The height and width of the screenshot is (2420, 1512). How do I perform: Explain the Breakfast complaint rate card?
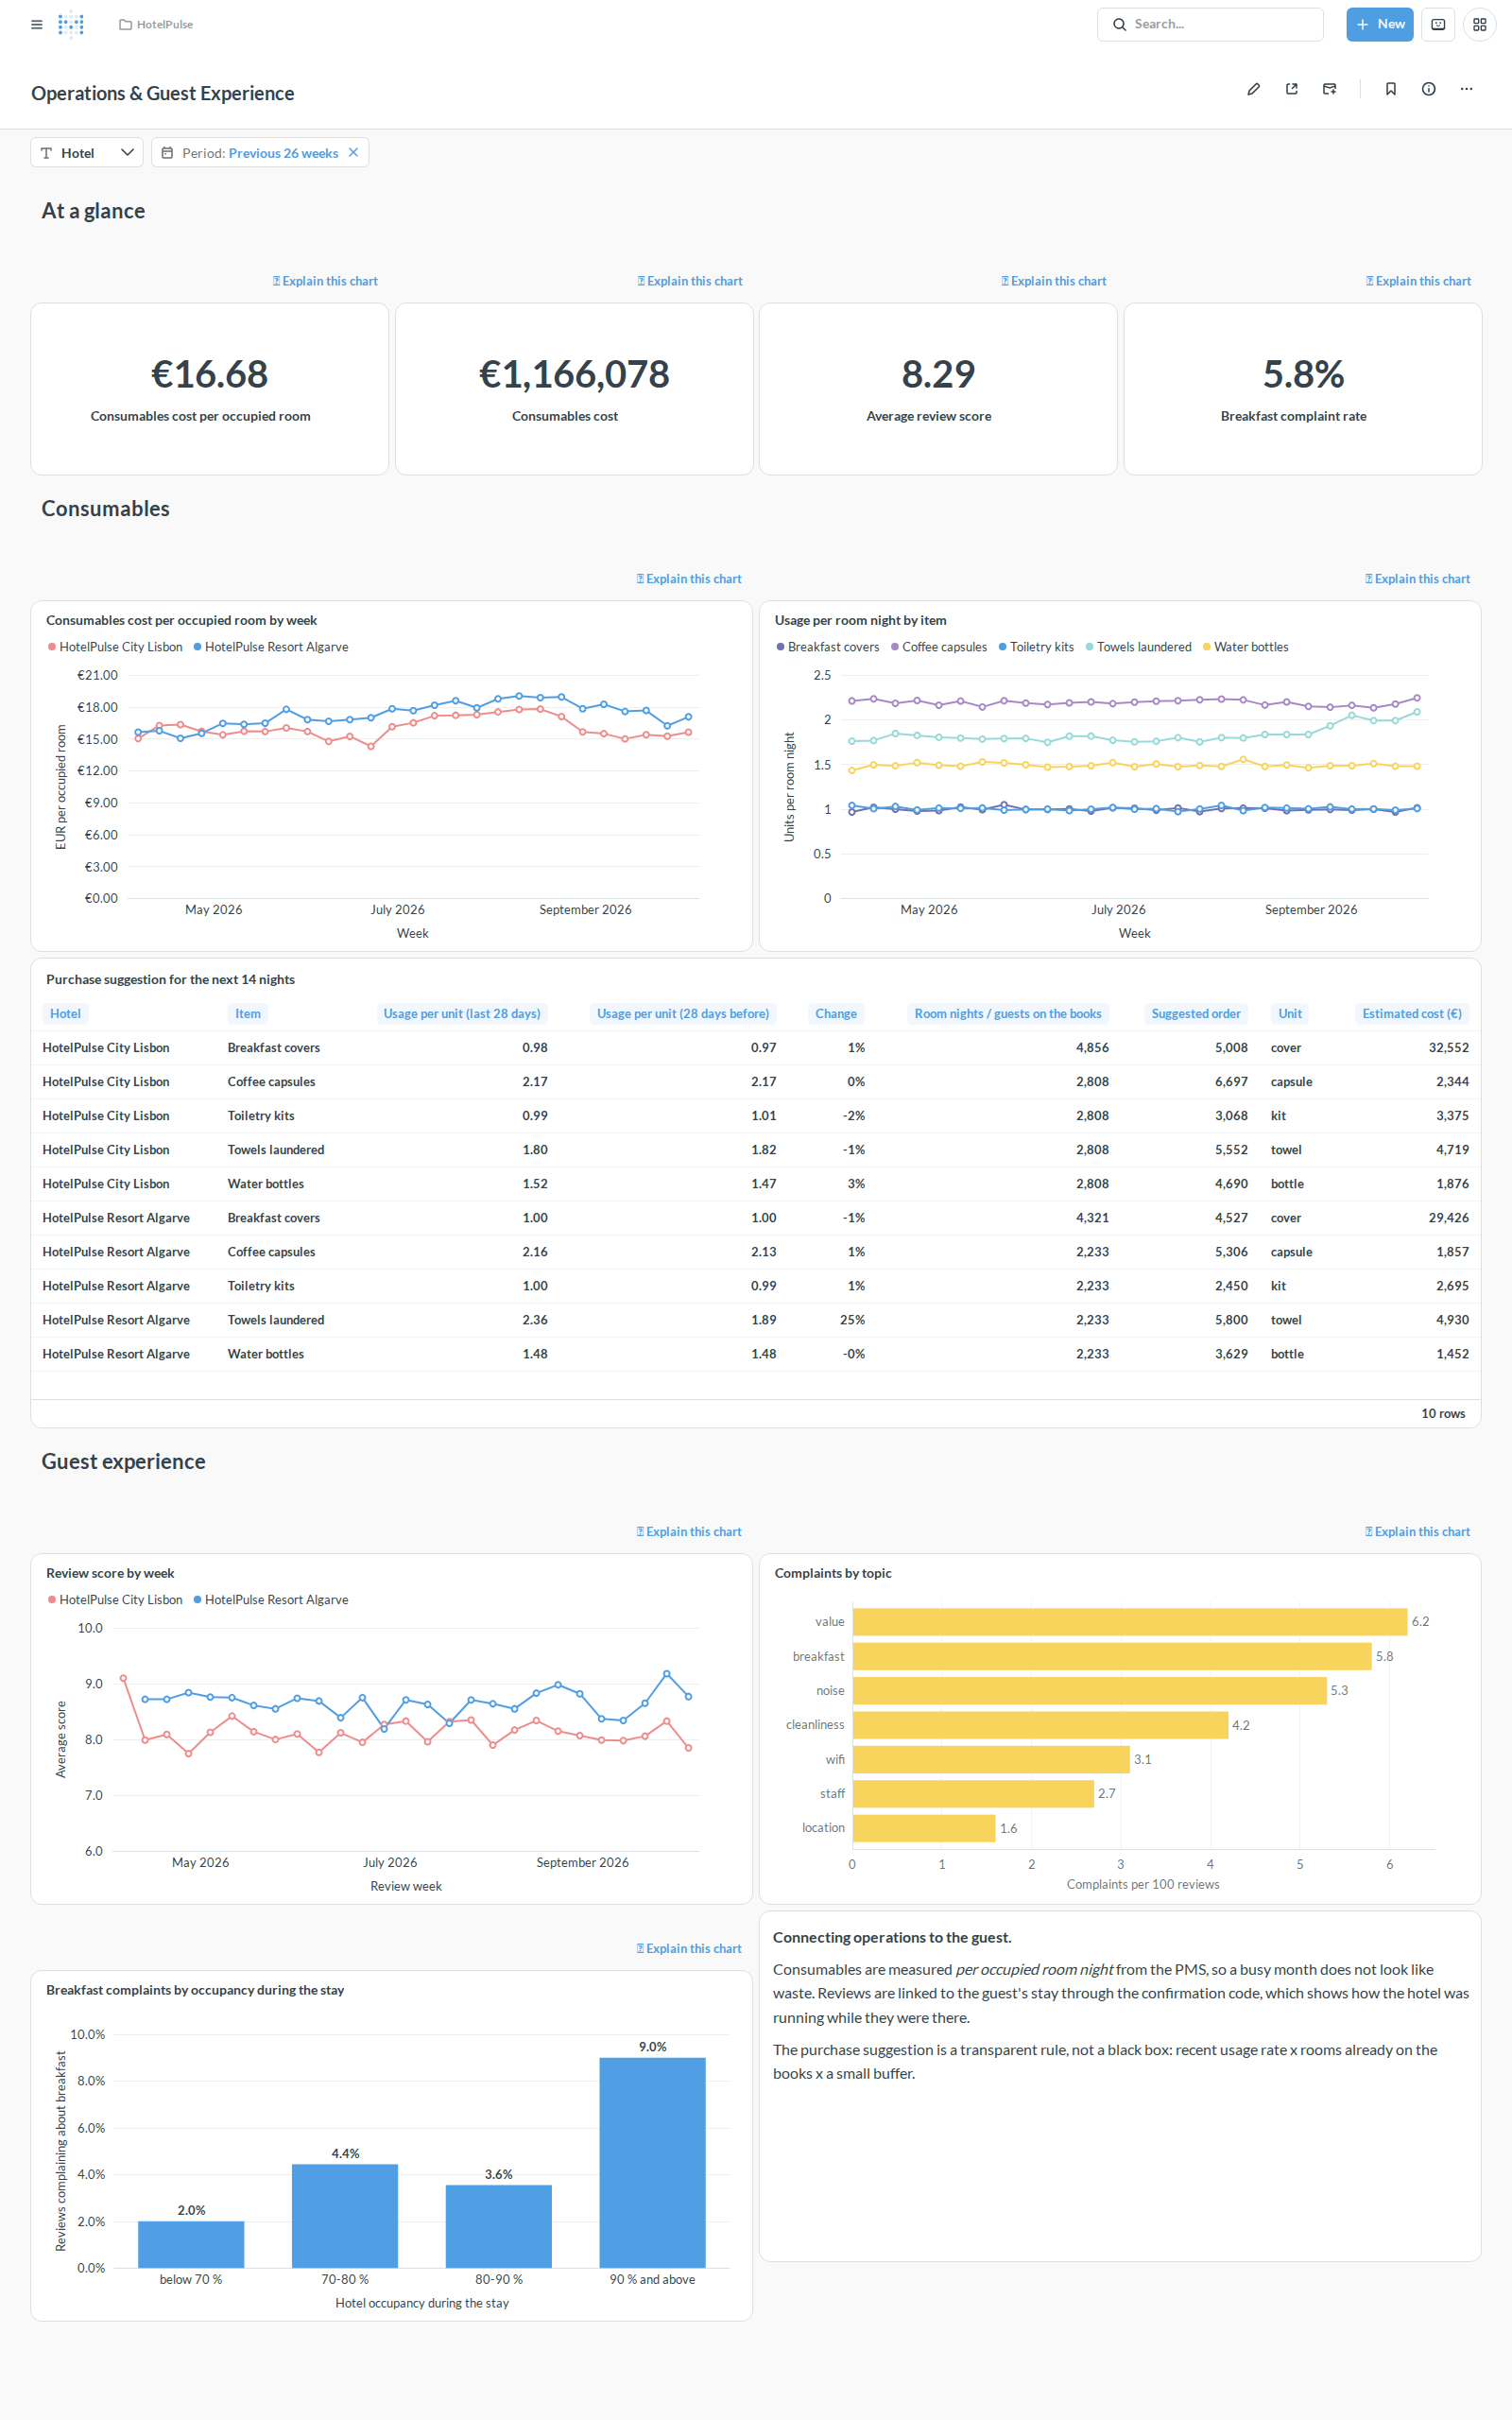pos(1418,281)
